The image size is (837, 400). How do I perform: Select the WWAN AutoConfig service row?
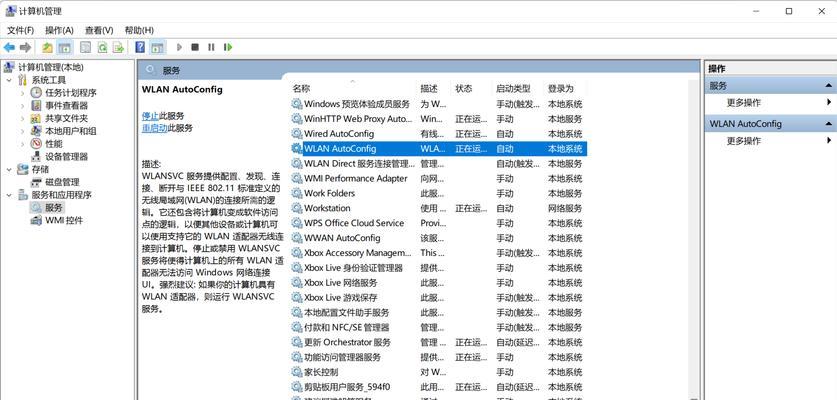click(439, 238)
